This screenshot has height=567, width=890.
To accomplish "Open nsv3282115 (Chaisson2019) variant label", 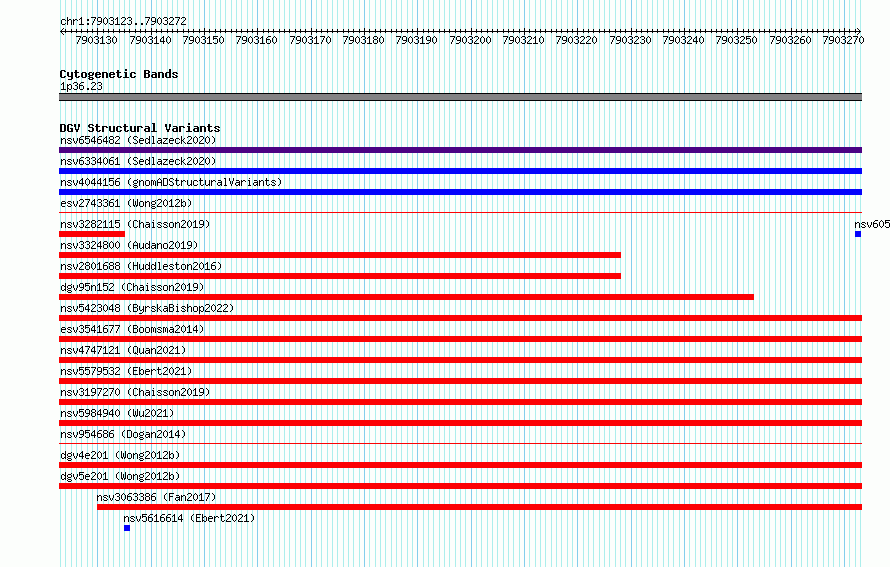I will pyautogui.click(x=135, y=224).
